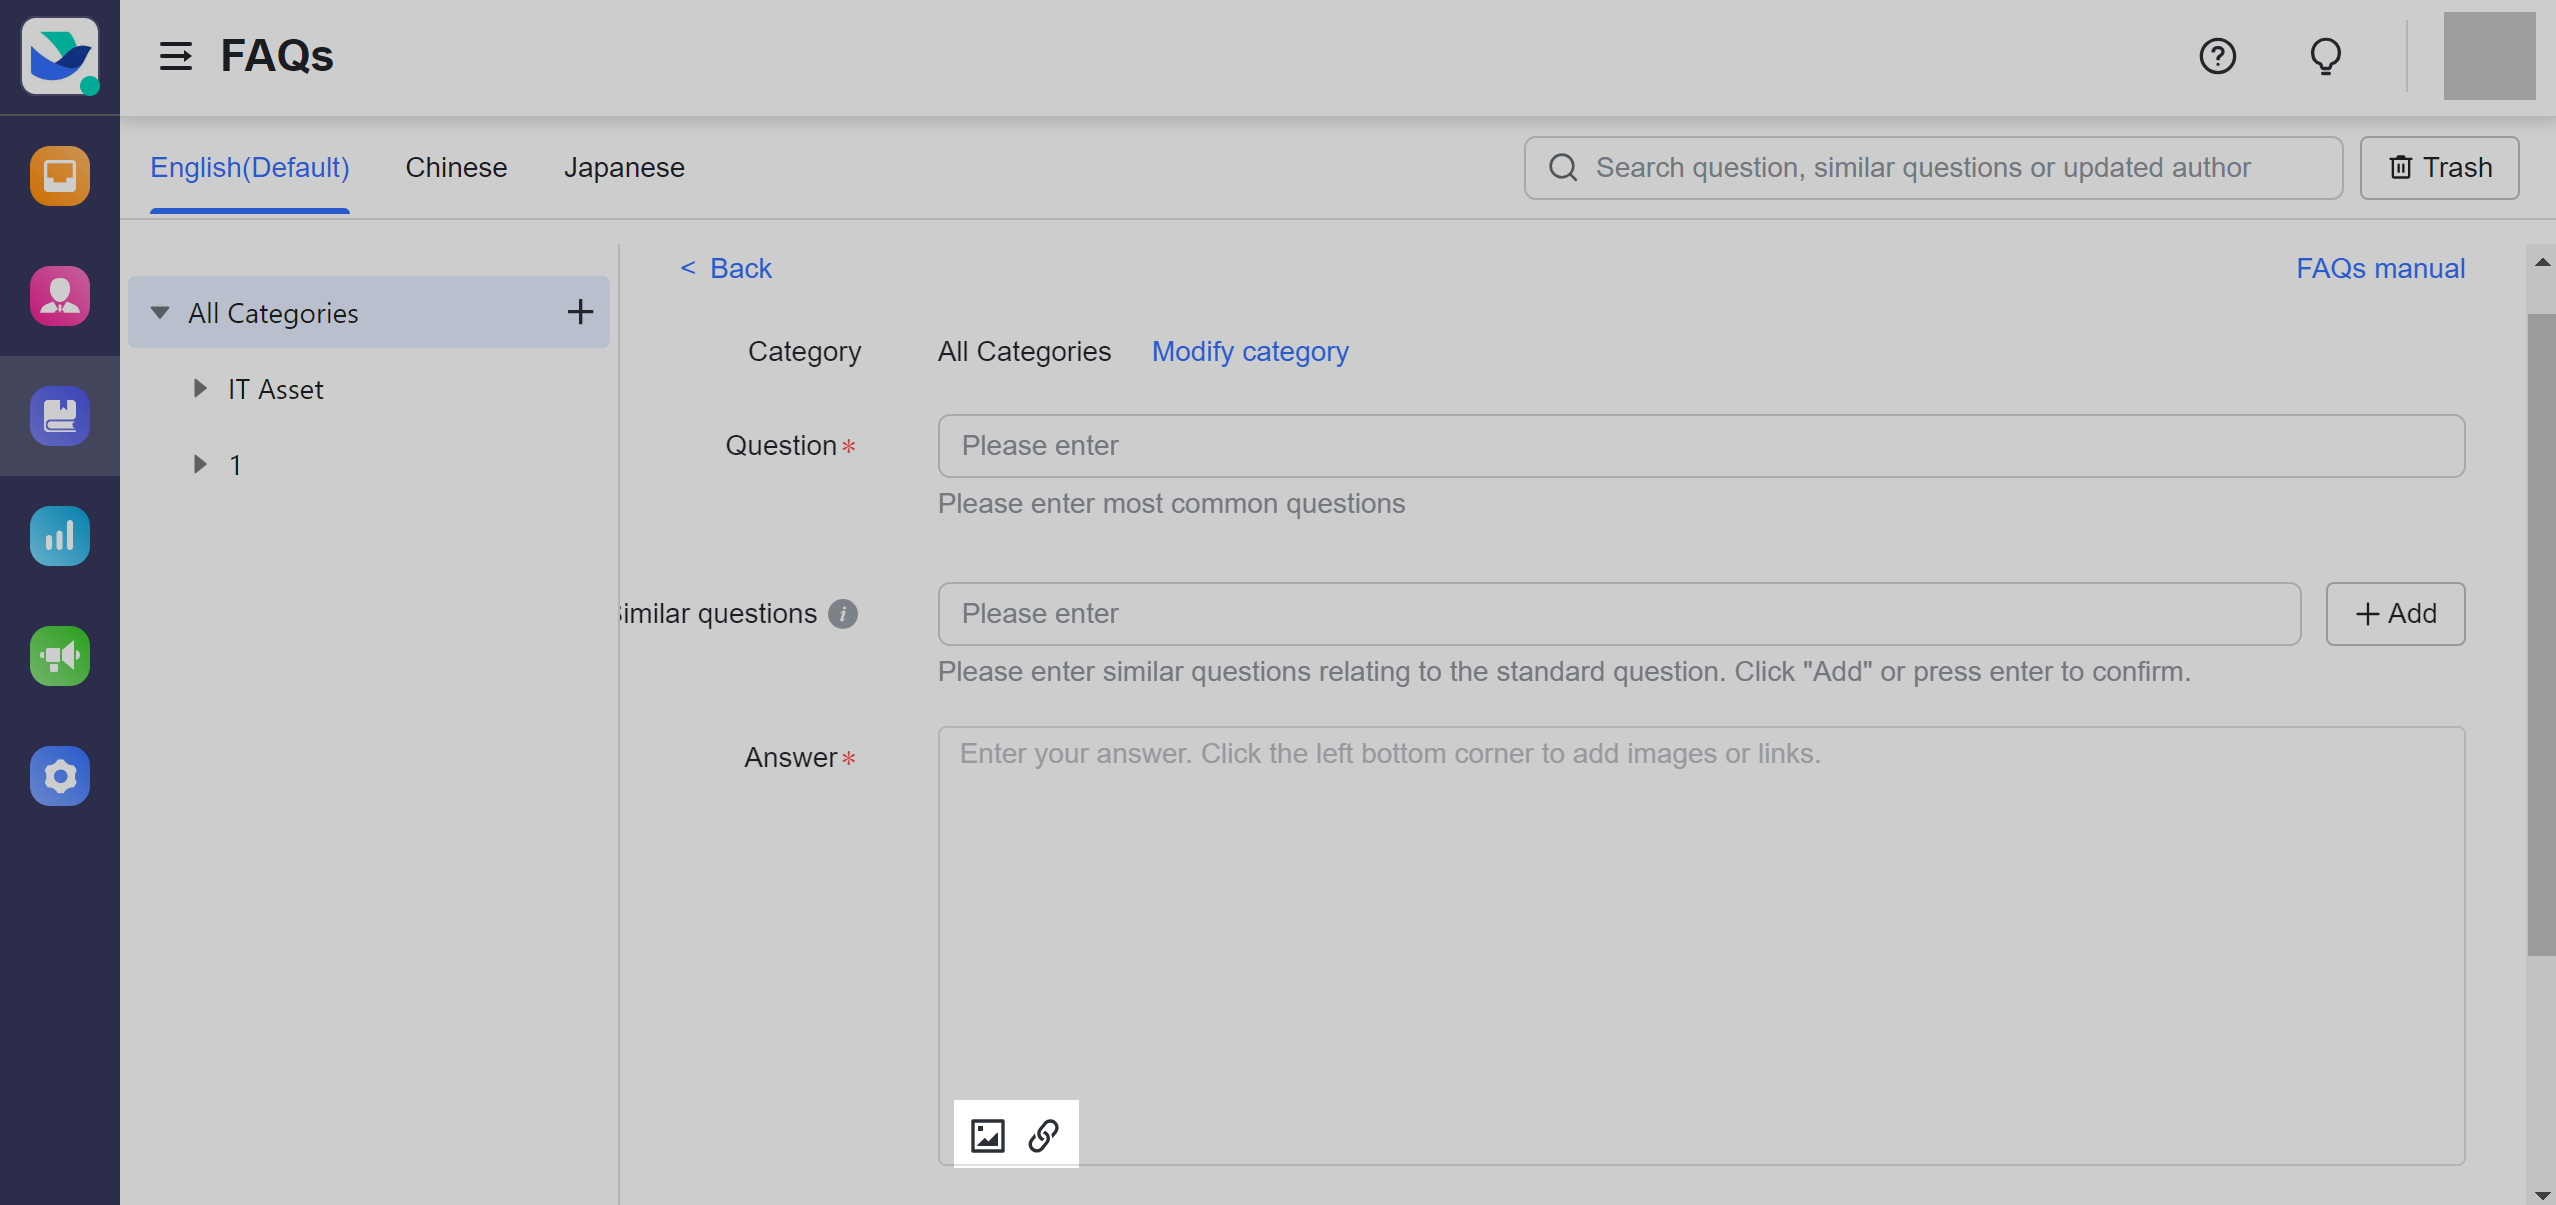
Task: Select the All Categories tree row
Action: click(x=369, y=312)
